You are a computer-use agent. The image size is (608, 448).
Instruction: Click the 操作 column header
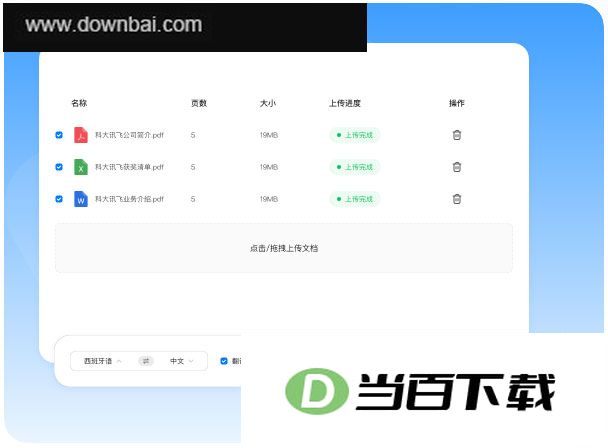click(x=457, y=103)
